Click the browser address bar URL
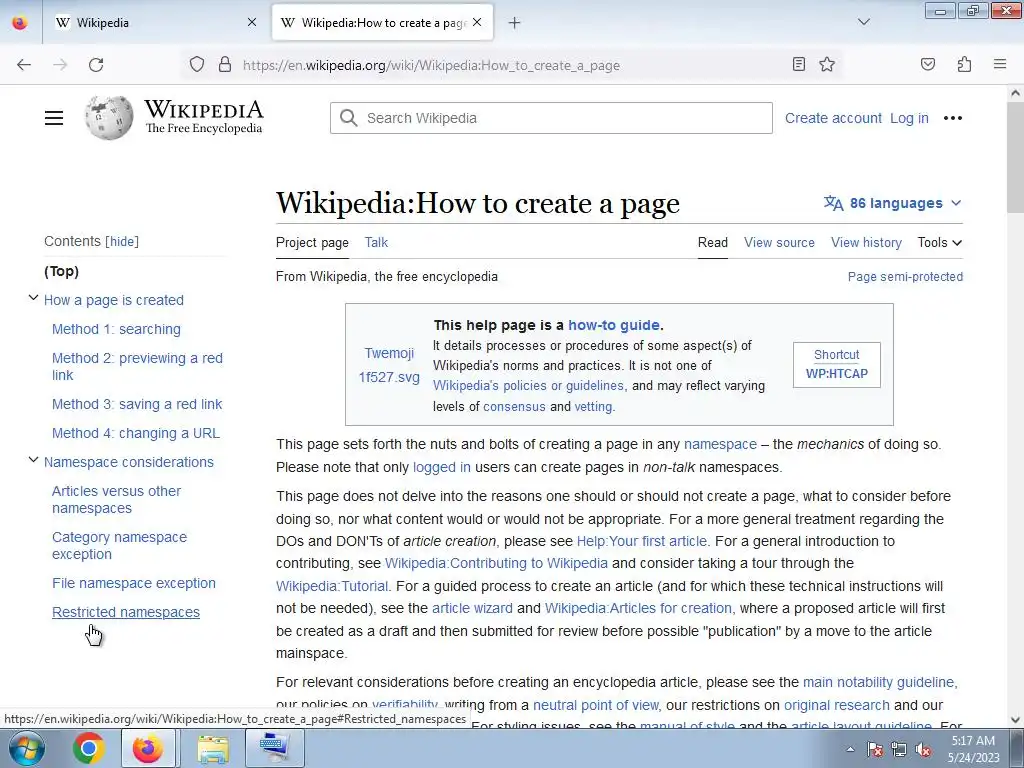1024x768 pixels. coord(431,65)
